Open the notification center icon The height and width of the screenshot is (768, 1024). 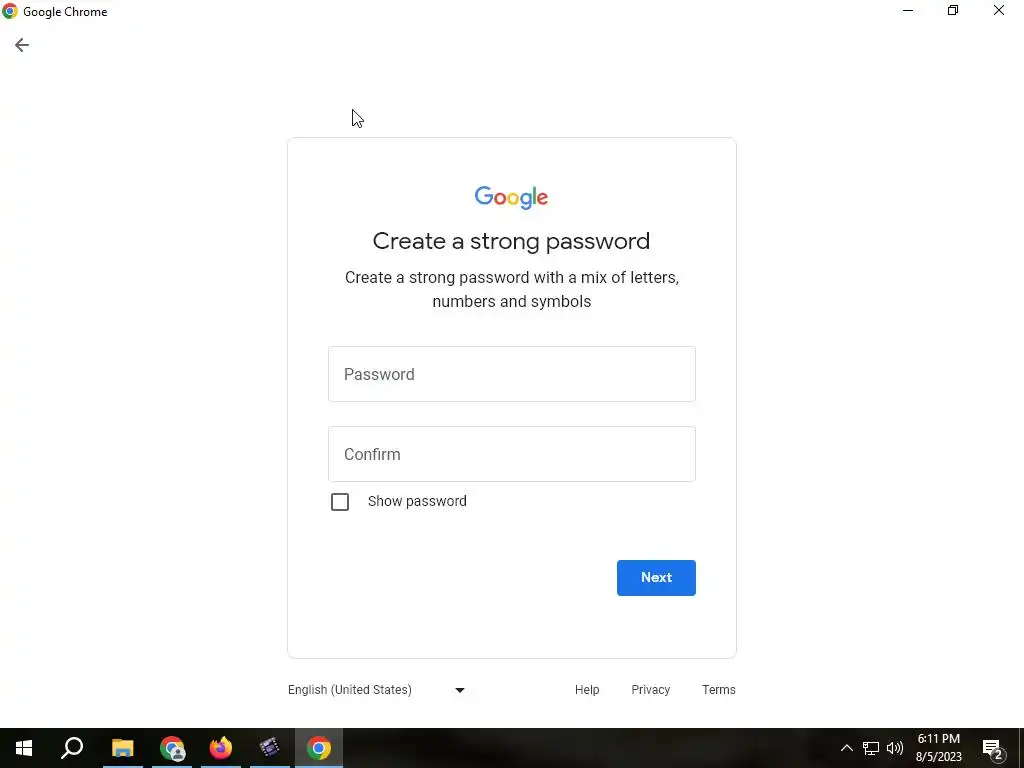pos(993,748)
